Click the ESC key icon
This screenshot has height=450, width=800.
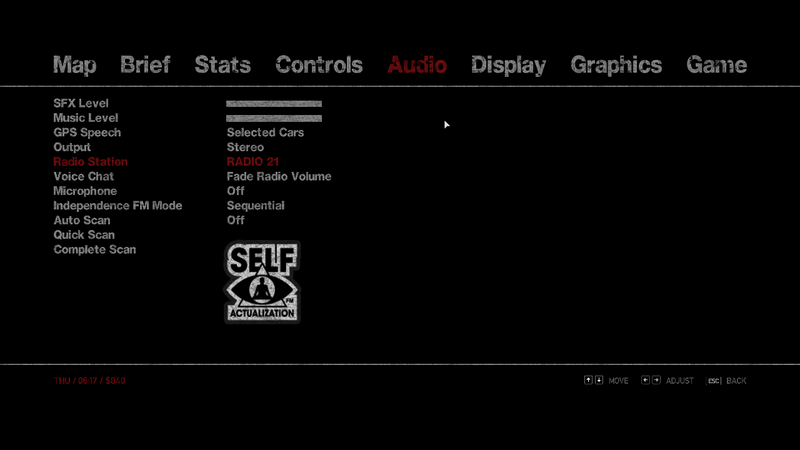click(714, 381)
